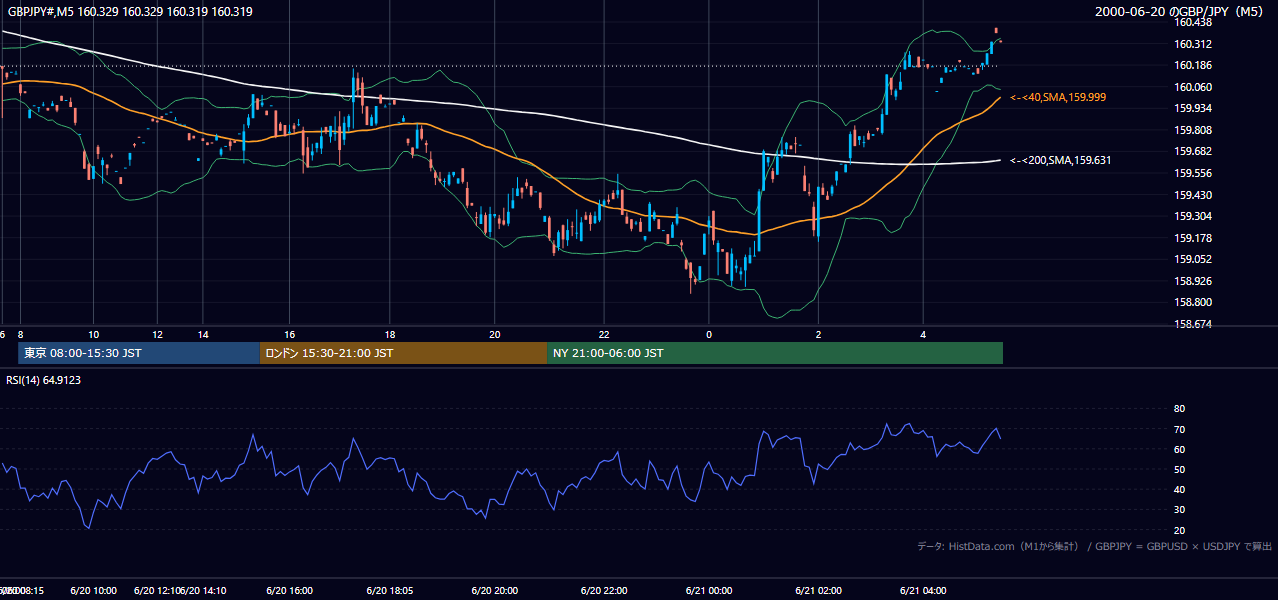The width and height of the screenshot is (1278, 600).
Task: Click price axis value 160.438
Action: pos(1193,22)
